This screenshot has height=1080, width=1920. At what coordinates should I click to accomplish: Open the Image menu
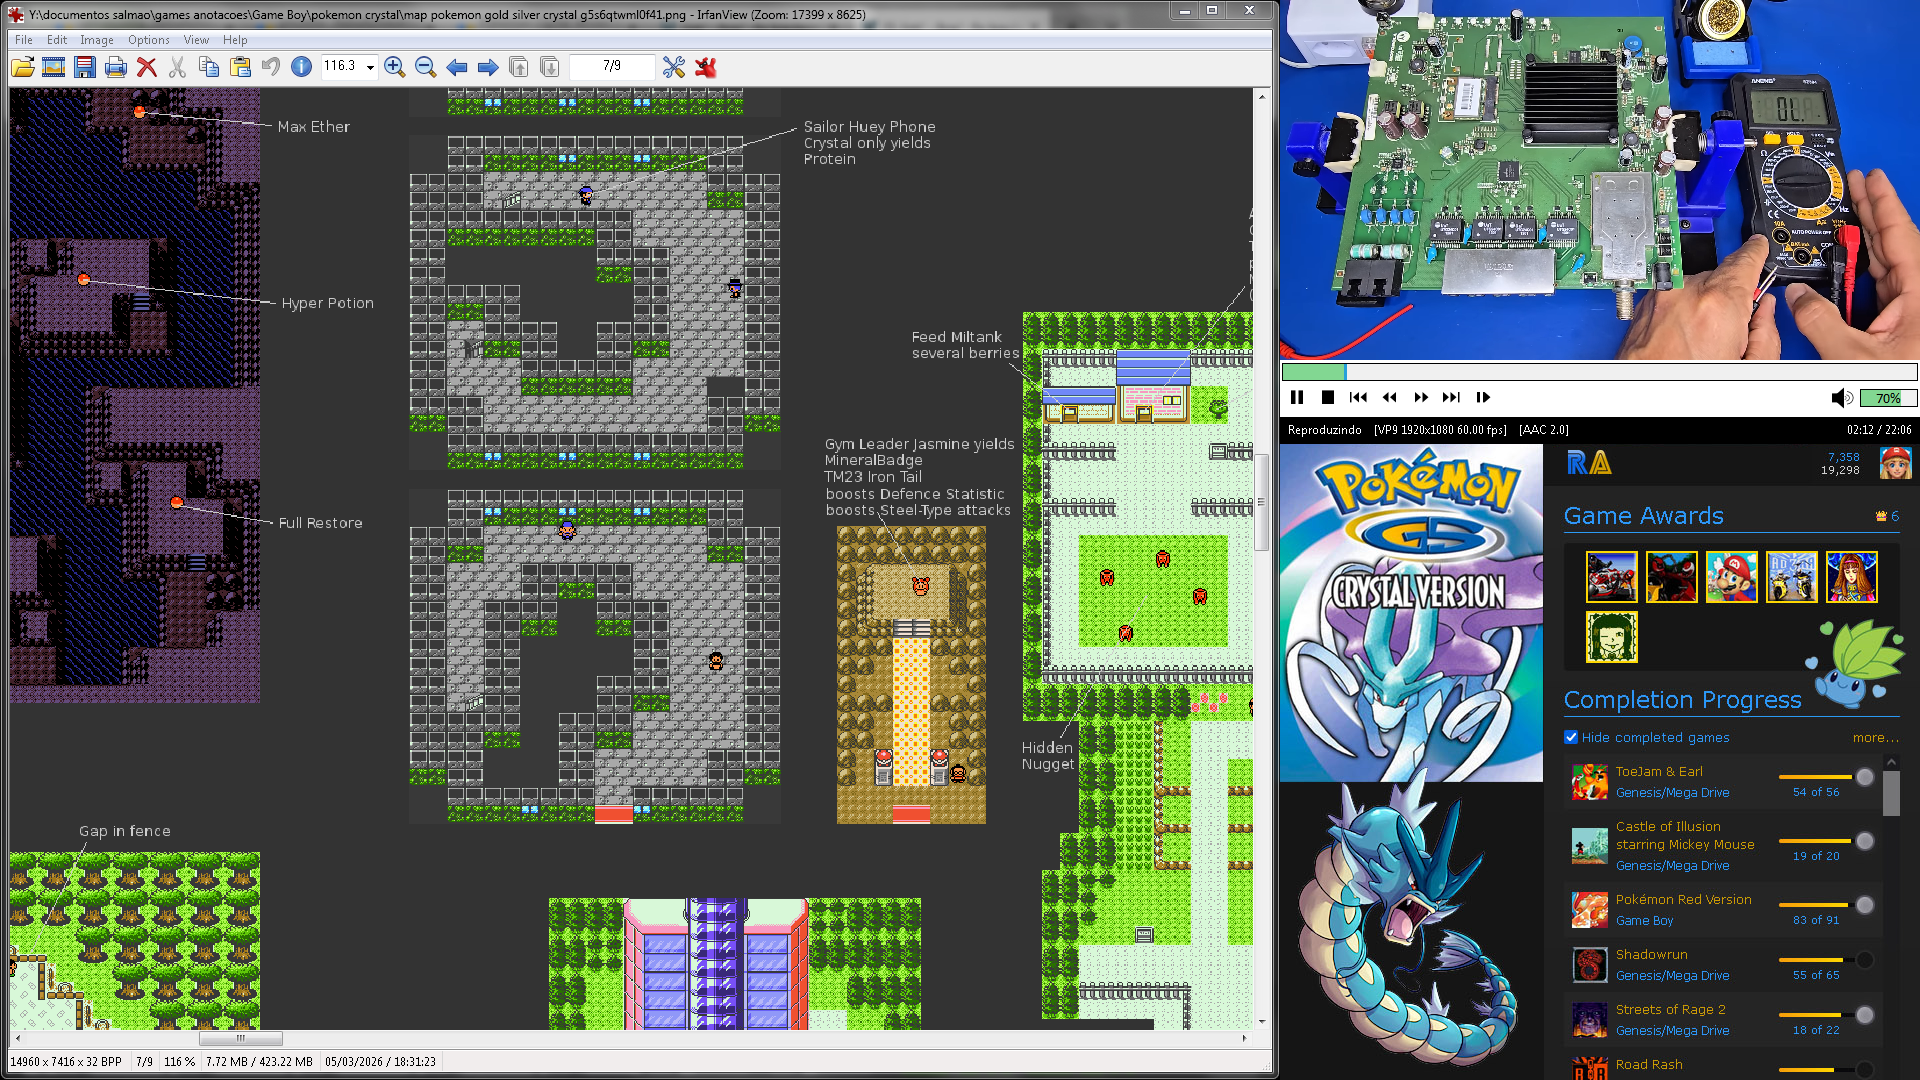tap(96, 40)
